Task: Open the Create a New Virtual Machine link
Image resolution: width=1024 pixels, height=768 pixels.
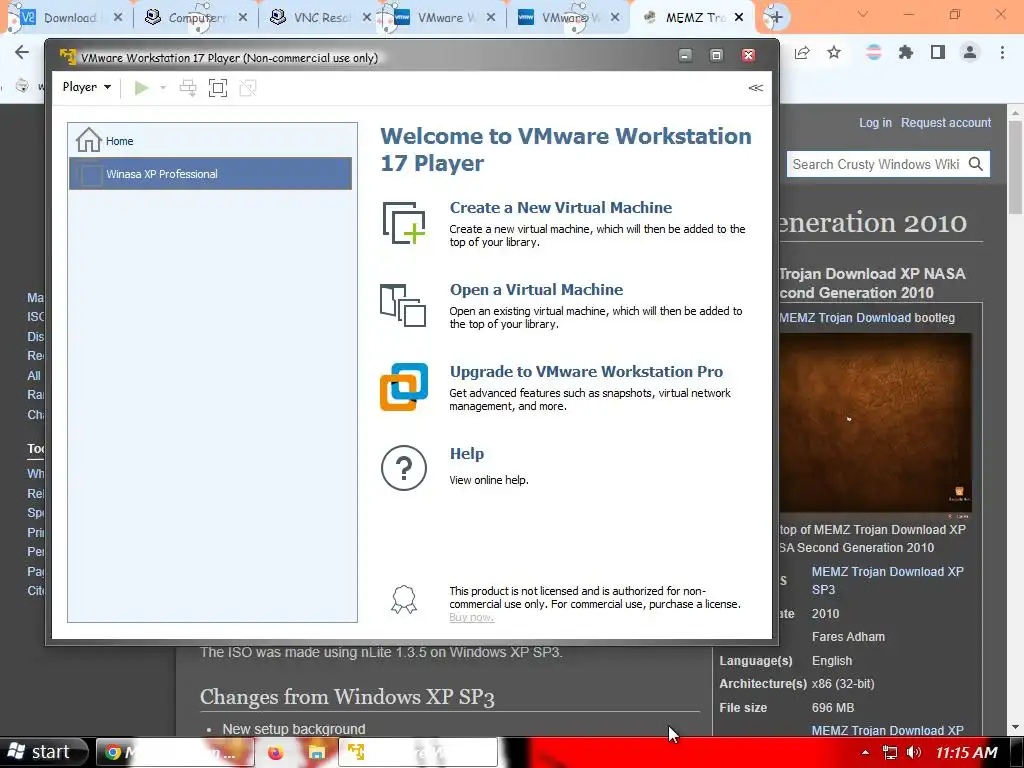Action: point(560,208)
